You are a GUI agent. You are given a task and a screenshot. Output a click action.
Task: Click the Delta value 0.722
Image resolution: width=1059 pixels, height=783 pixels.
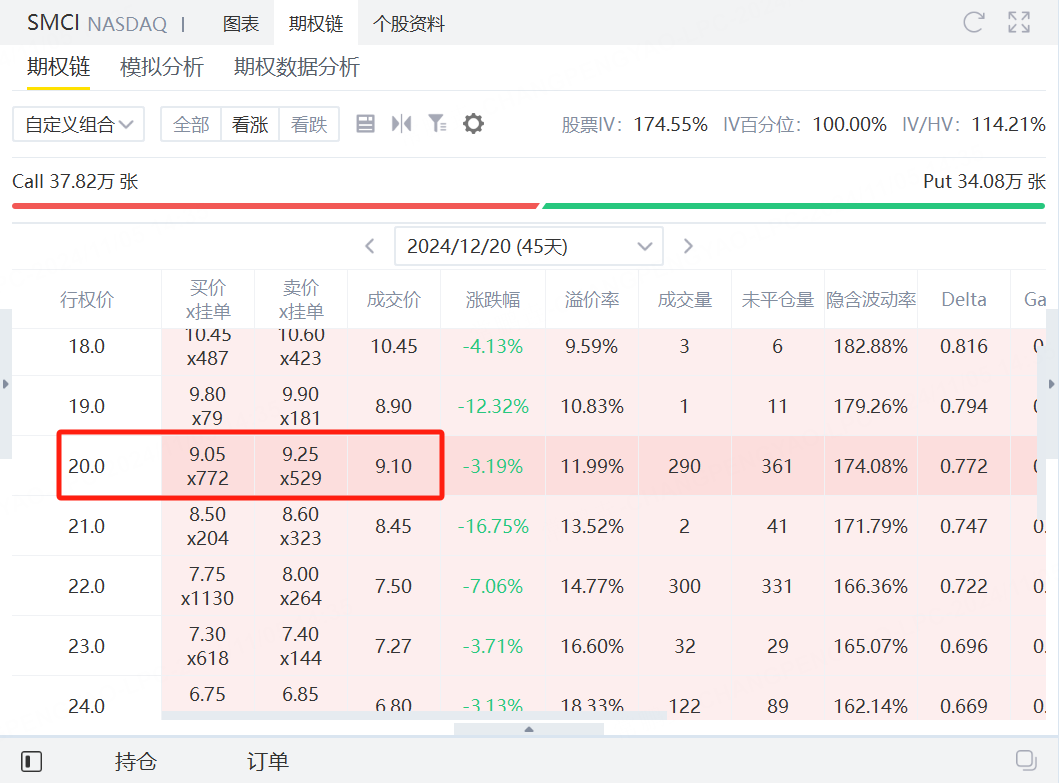(964, 586)
